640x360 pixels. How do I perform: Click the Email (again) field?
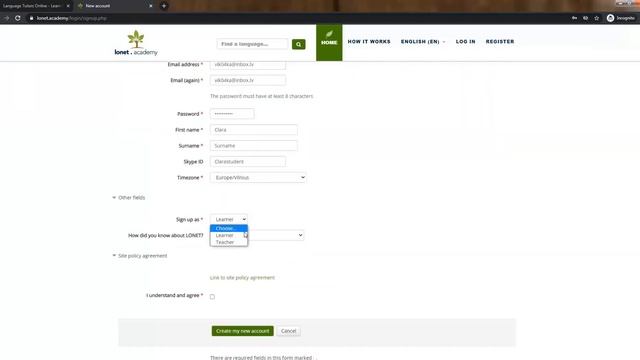[248, 80]
